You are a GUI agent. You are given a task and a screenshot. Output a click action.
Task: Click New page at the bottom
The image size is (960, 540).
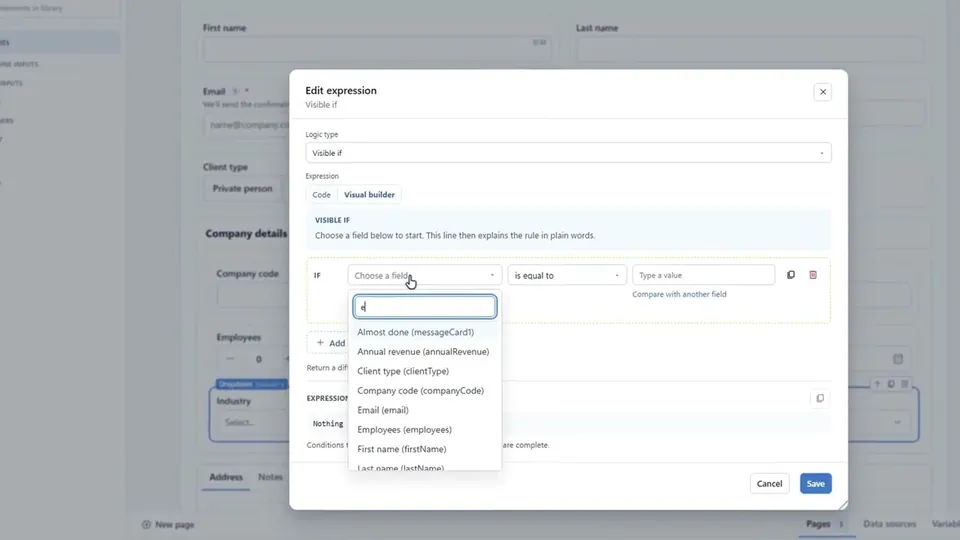click(168, 525)
